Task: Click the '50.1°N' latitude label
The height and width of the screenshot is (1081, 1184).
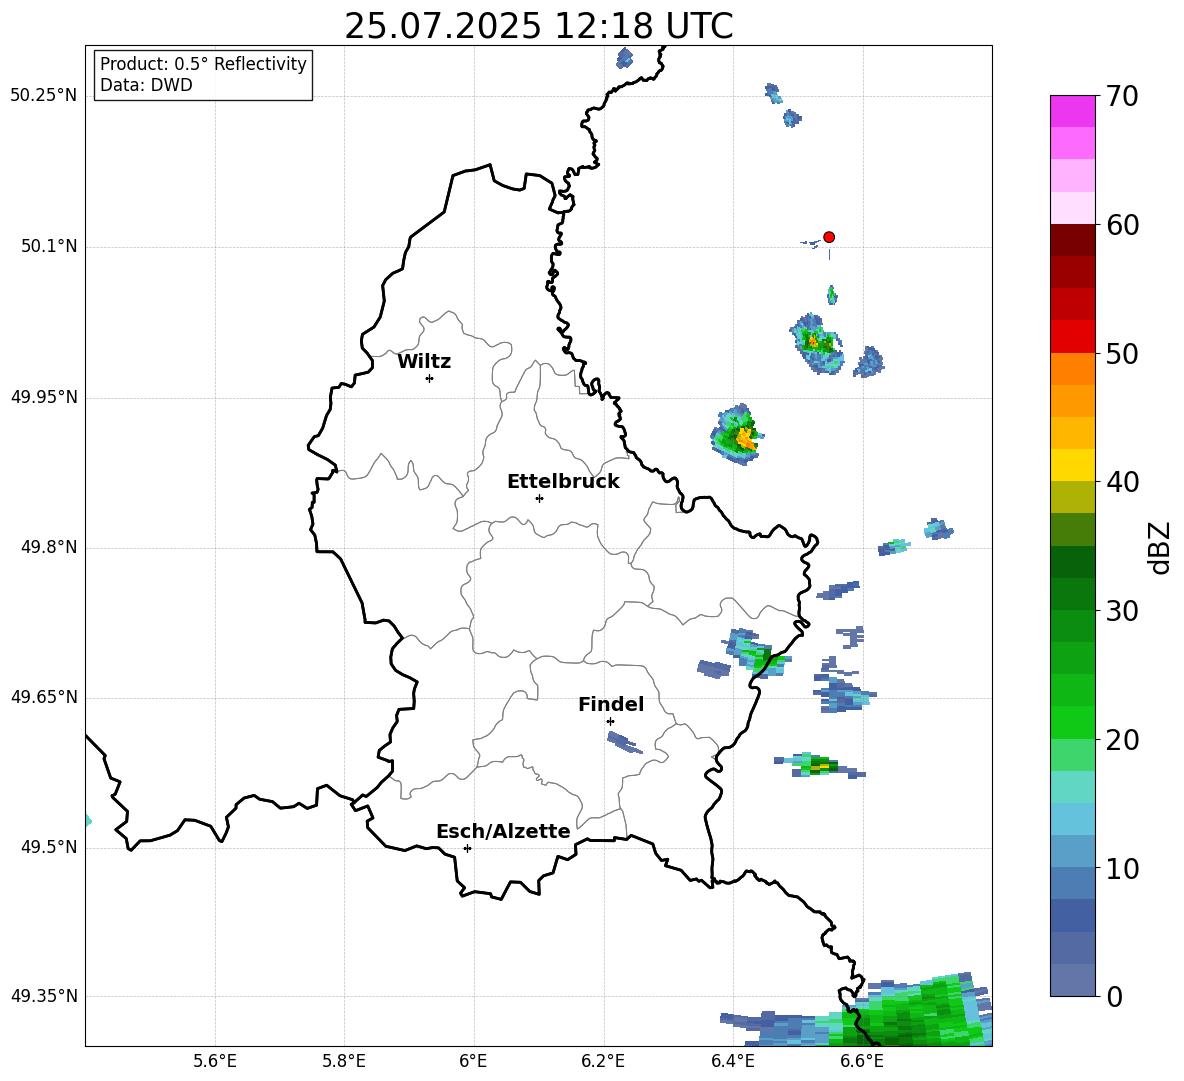Action: click(x=49, y=246)
